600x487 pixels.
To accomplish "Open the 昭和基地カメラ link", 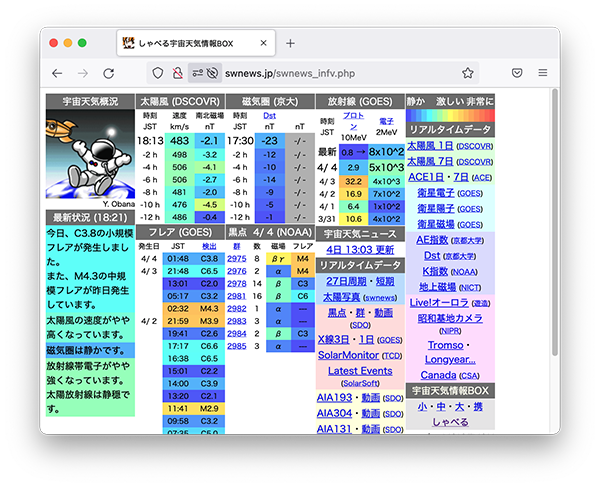I will point(449,317).
